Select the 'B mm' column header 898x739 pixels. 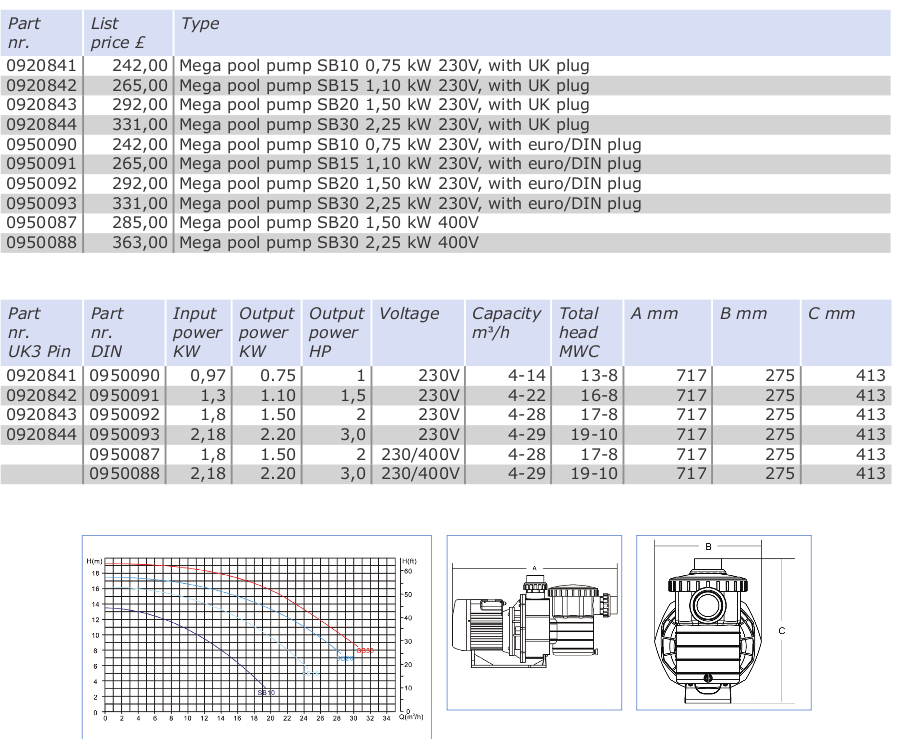[756, 332]
